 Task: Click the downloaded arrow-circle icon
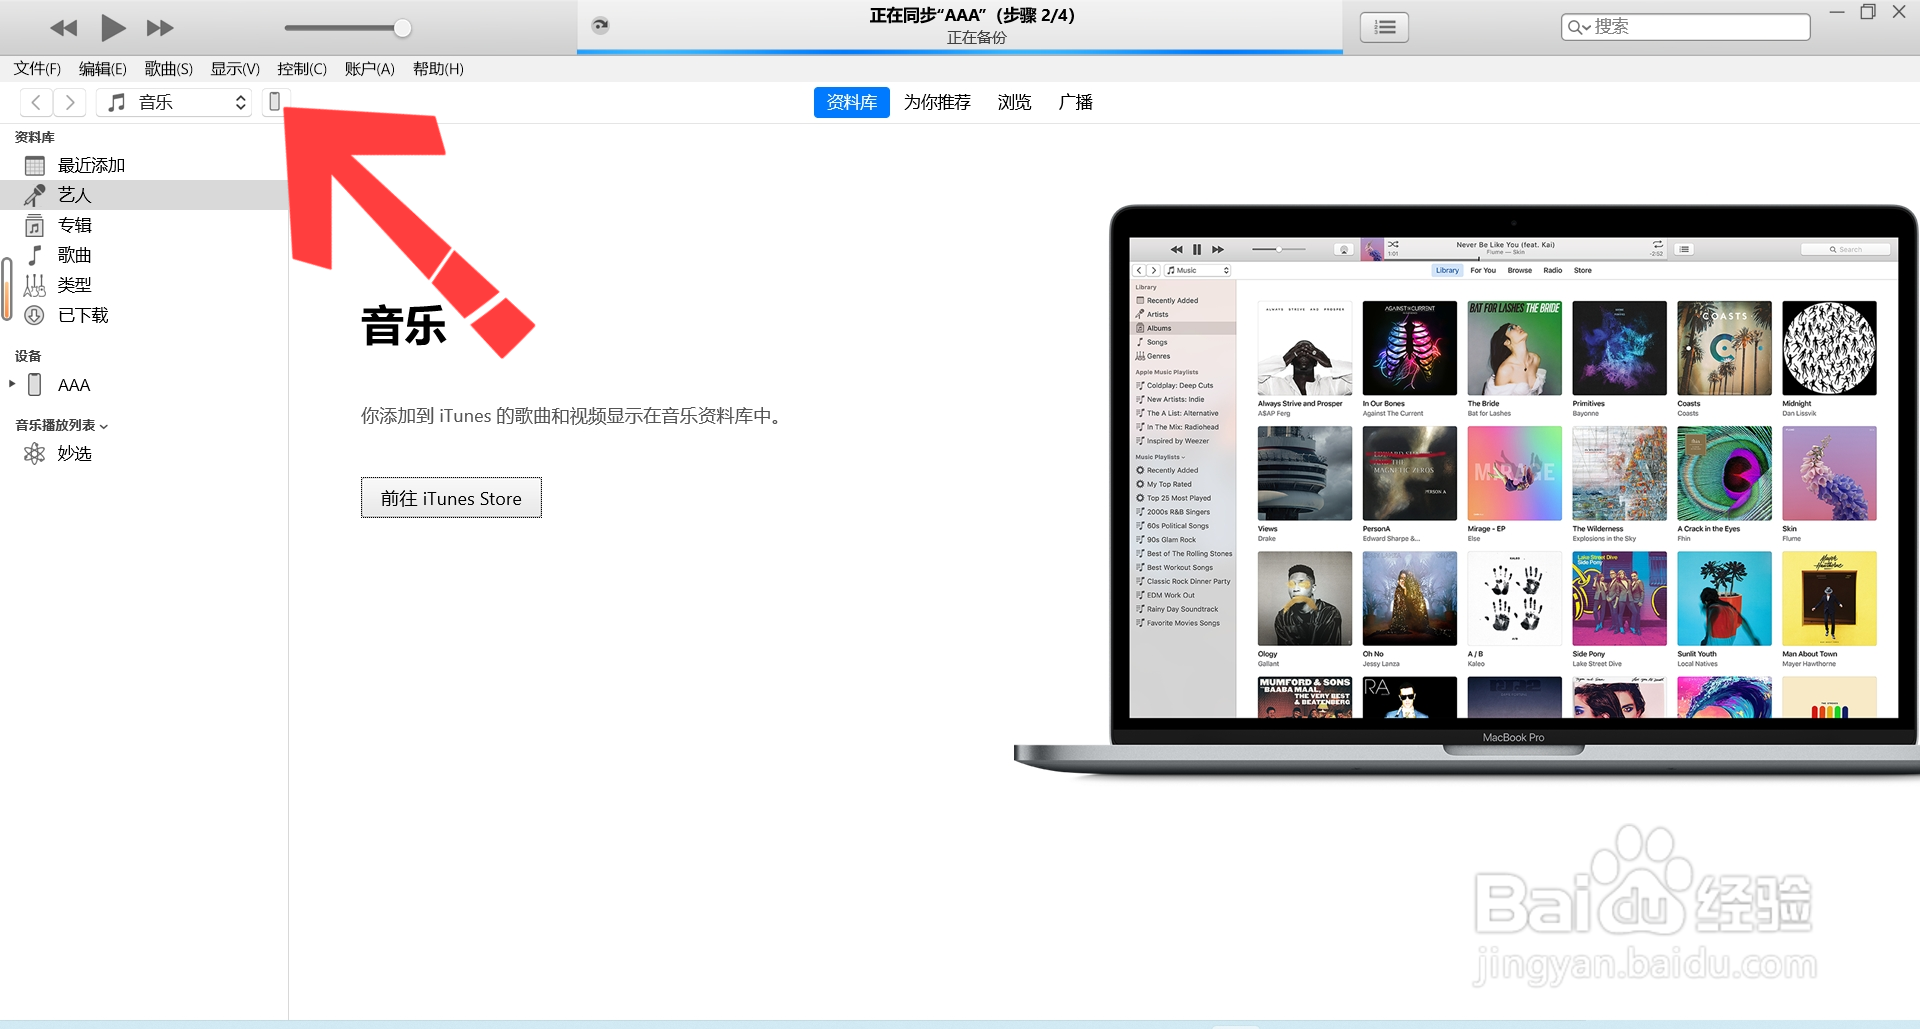point(35,315)
